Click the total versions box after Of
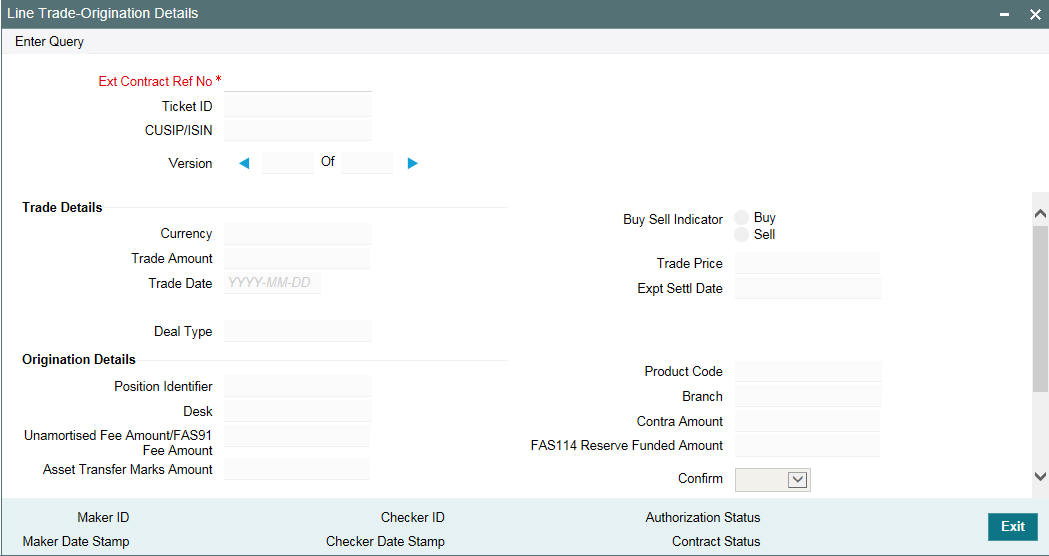Screen dimensions: 1049x556 [367, 163]
